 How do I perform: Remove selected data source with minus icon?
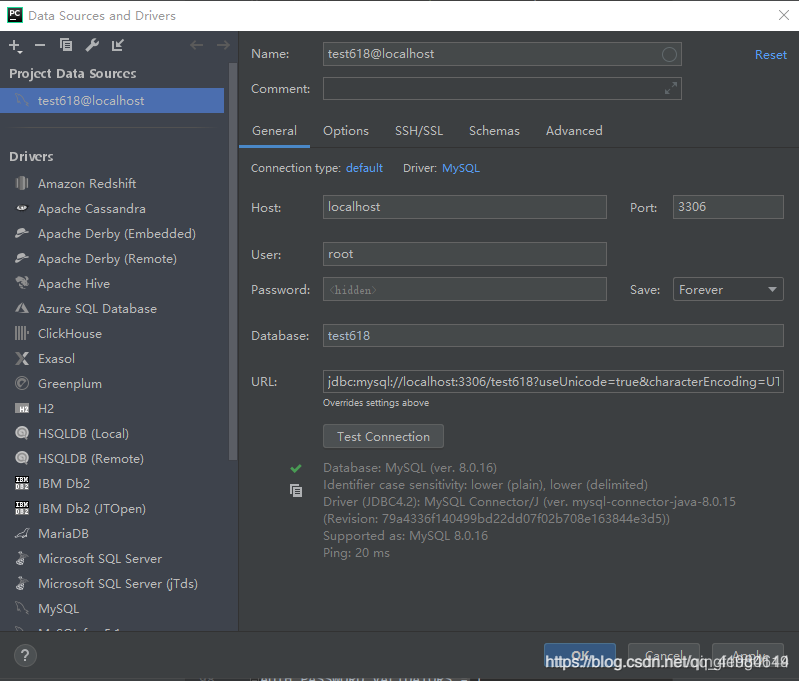click(x=40, y=45)
